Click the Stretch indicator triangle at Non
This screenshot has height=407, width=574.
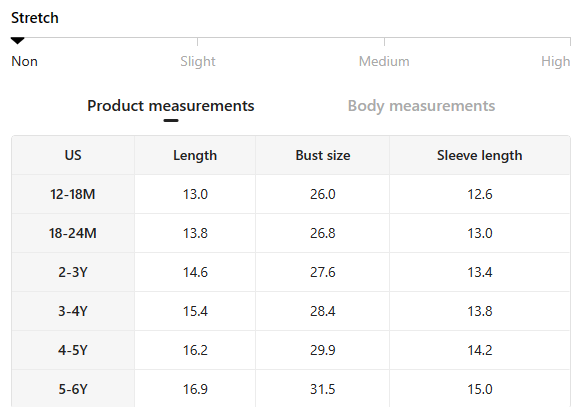17,41
